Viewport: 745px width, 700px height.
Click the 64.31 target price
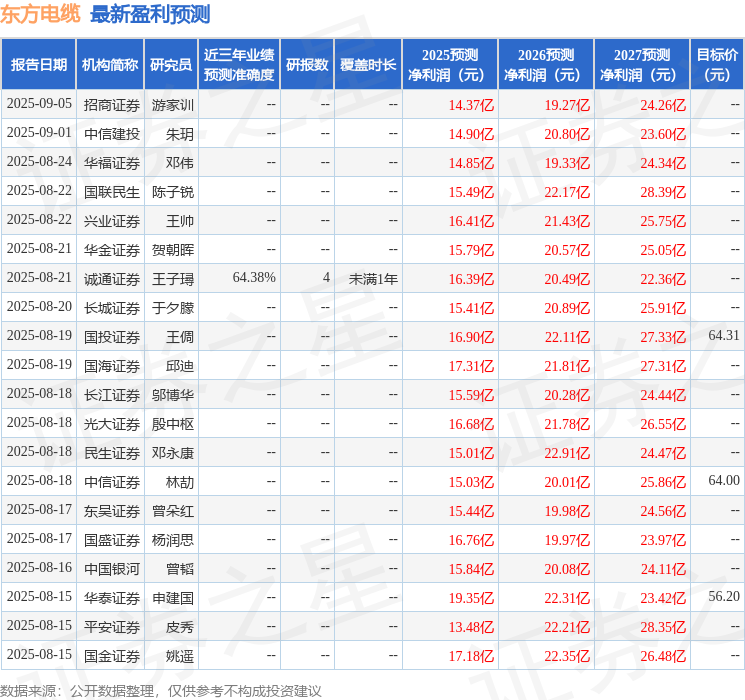724,336
